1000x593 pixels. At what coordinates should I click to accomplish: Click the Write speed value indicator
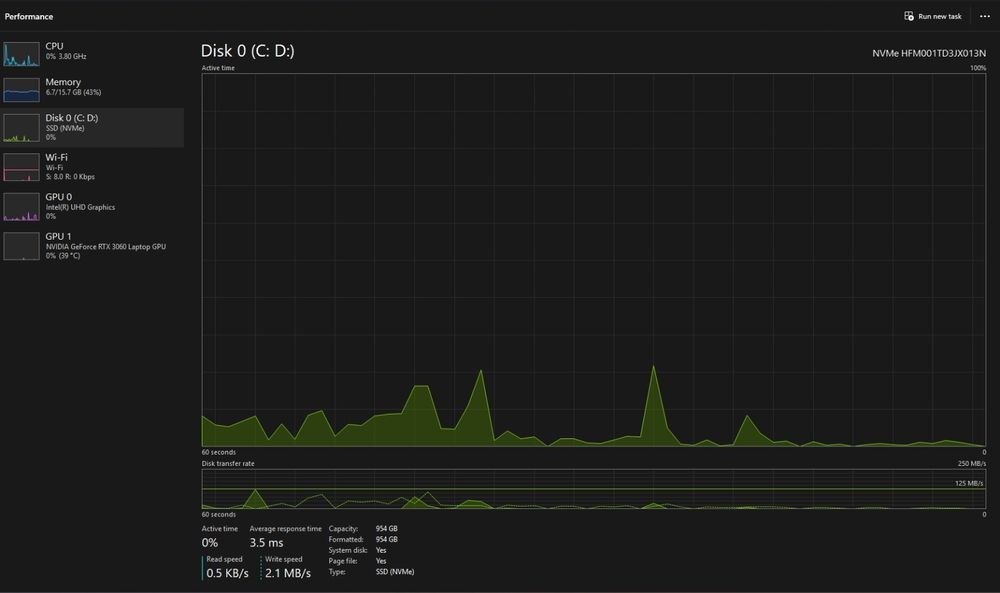pyautogui.click(x=288, y=573)
